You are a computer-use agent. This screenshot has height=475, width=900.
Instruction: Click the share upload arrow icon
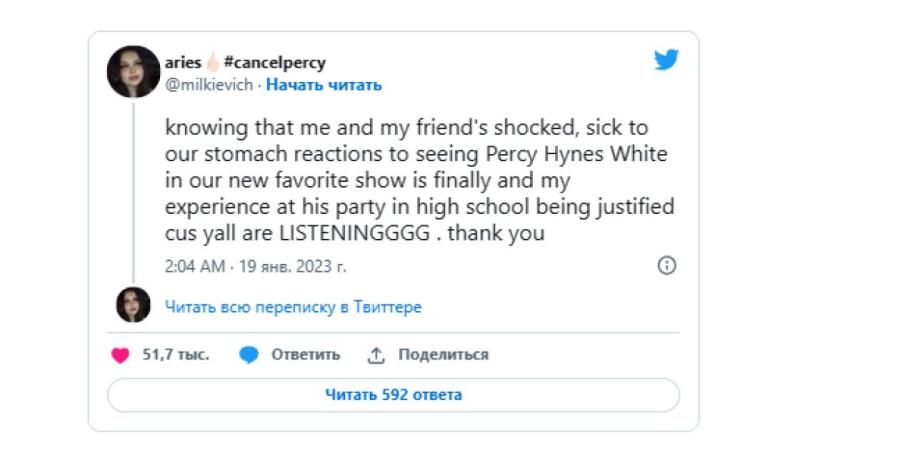(376, 355)
